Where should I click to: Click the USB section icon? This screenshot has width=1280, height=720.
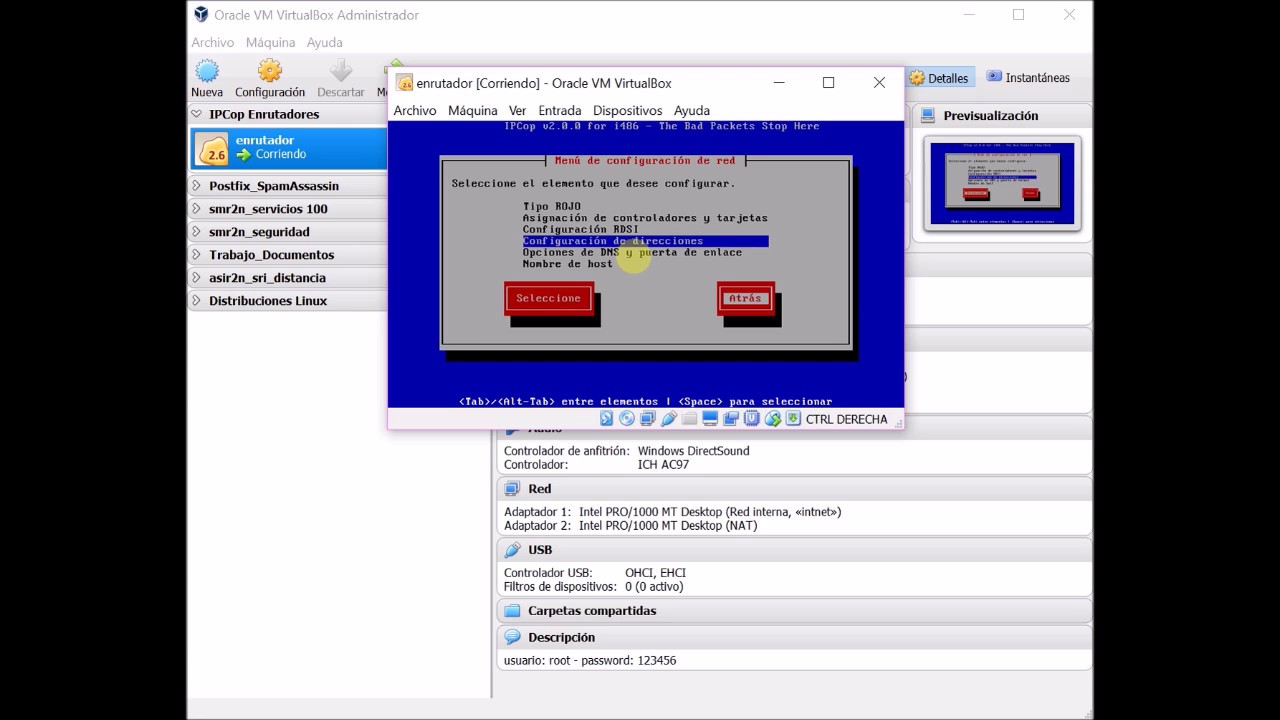[x=512, y=550]
